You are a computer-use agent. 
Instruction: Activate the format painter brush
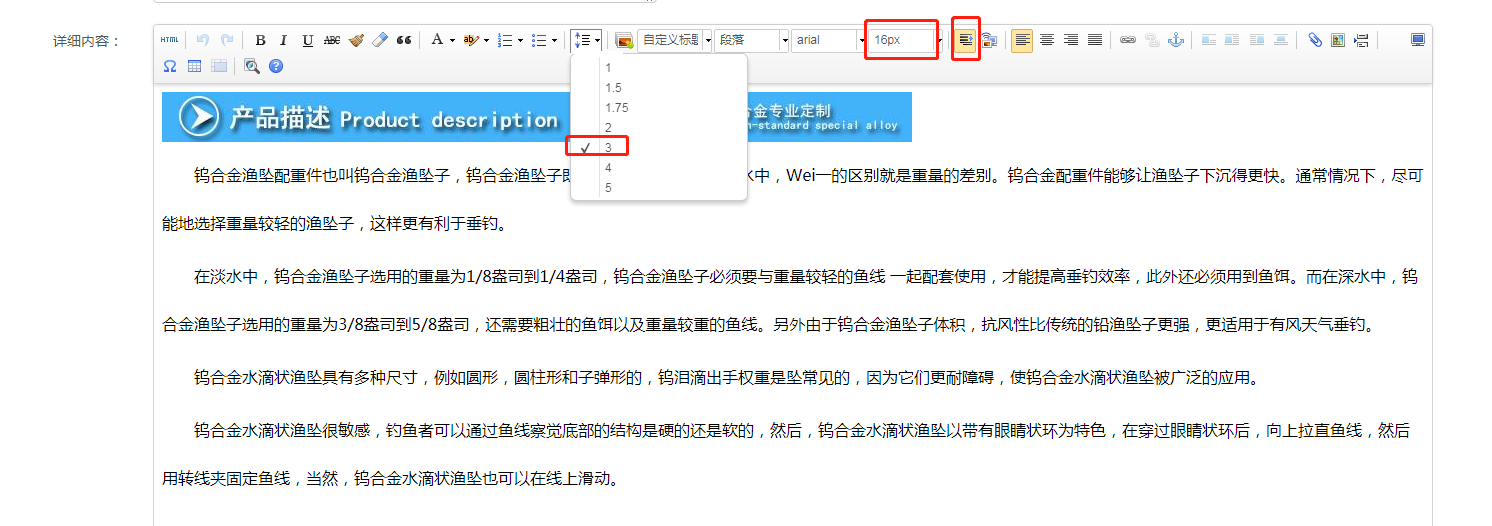click(x=356, y=40)
